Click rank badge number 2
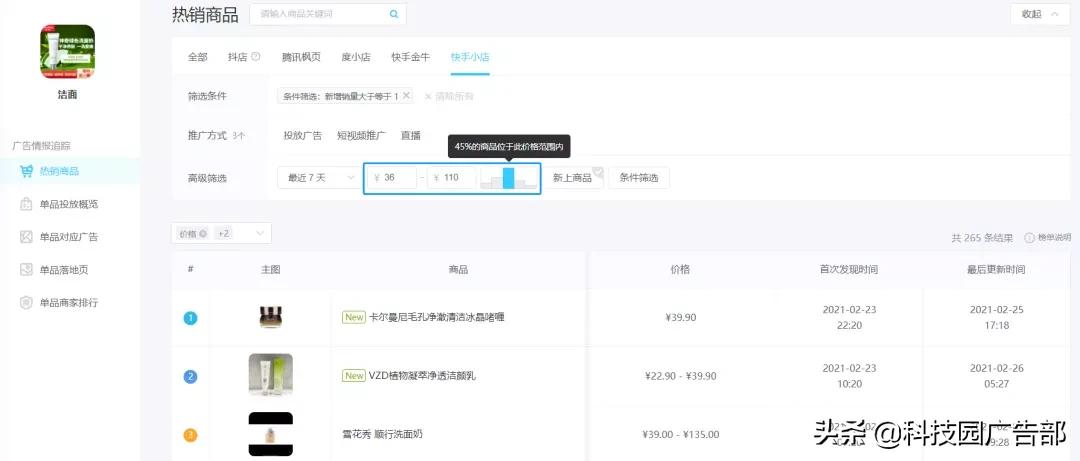Image resolution: width=1080 pixels, height=461 pixels. [190, 377]
